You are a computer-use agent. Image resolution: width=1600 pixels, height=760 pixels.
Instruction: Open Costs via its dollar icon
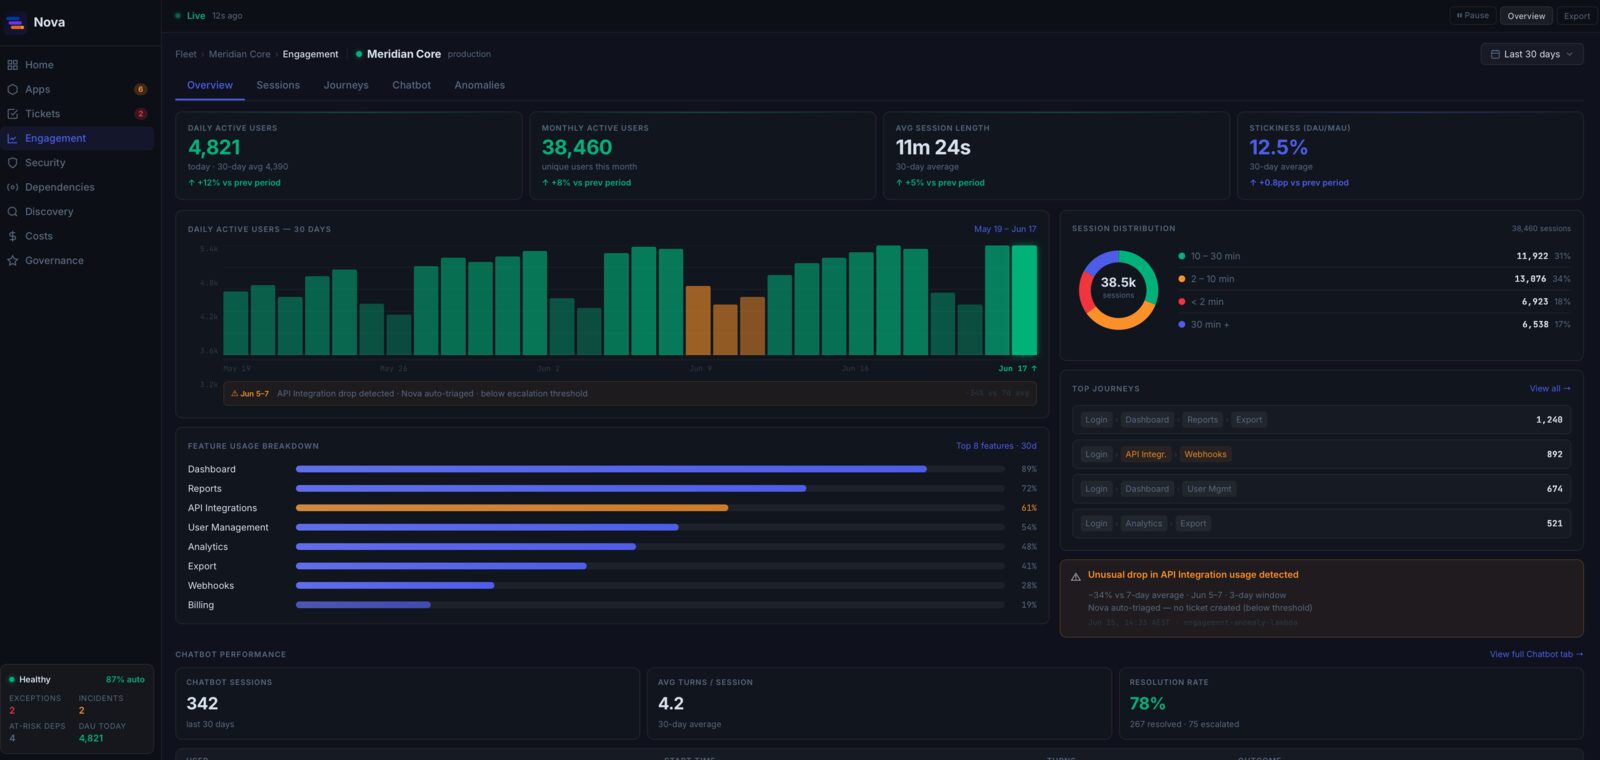(13, 236)
